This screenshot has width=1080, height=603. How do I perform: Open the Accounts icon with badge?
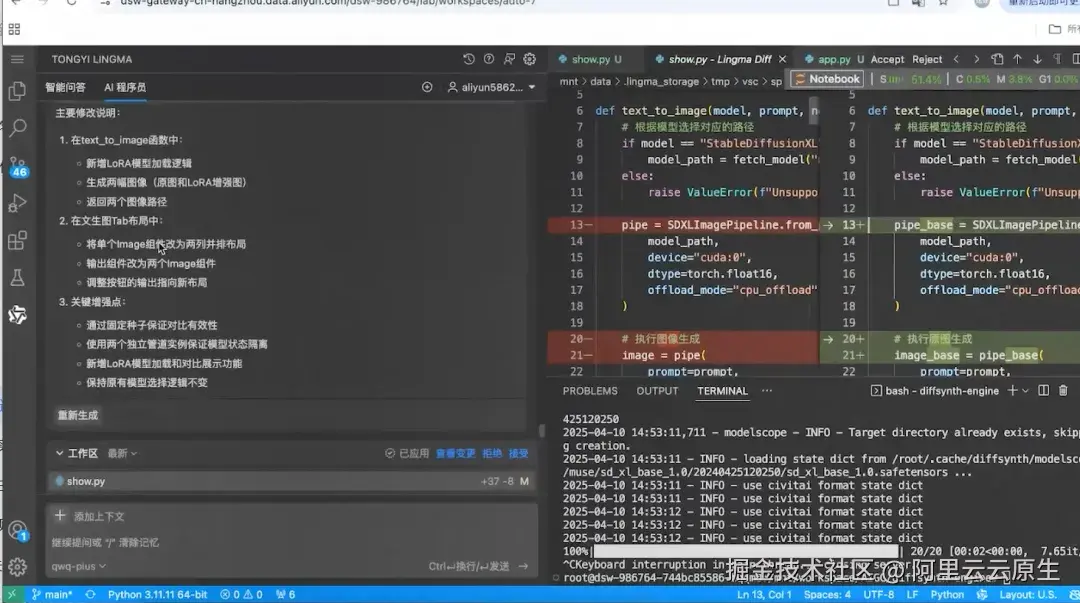coord(17,531)
